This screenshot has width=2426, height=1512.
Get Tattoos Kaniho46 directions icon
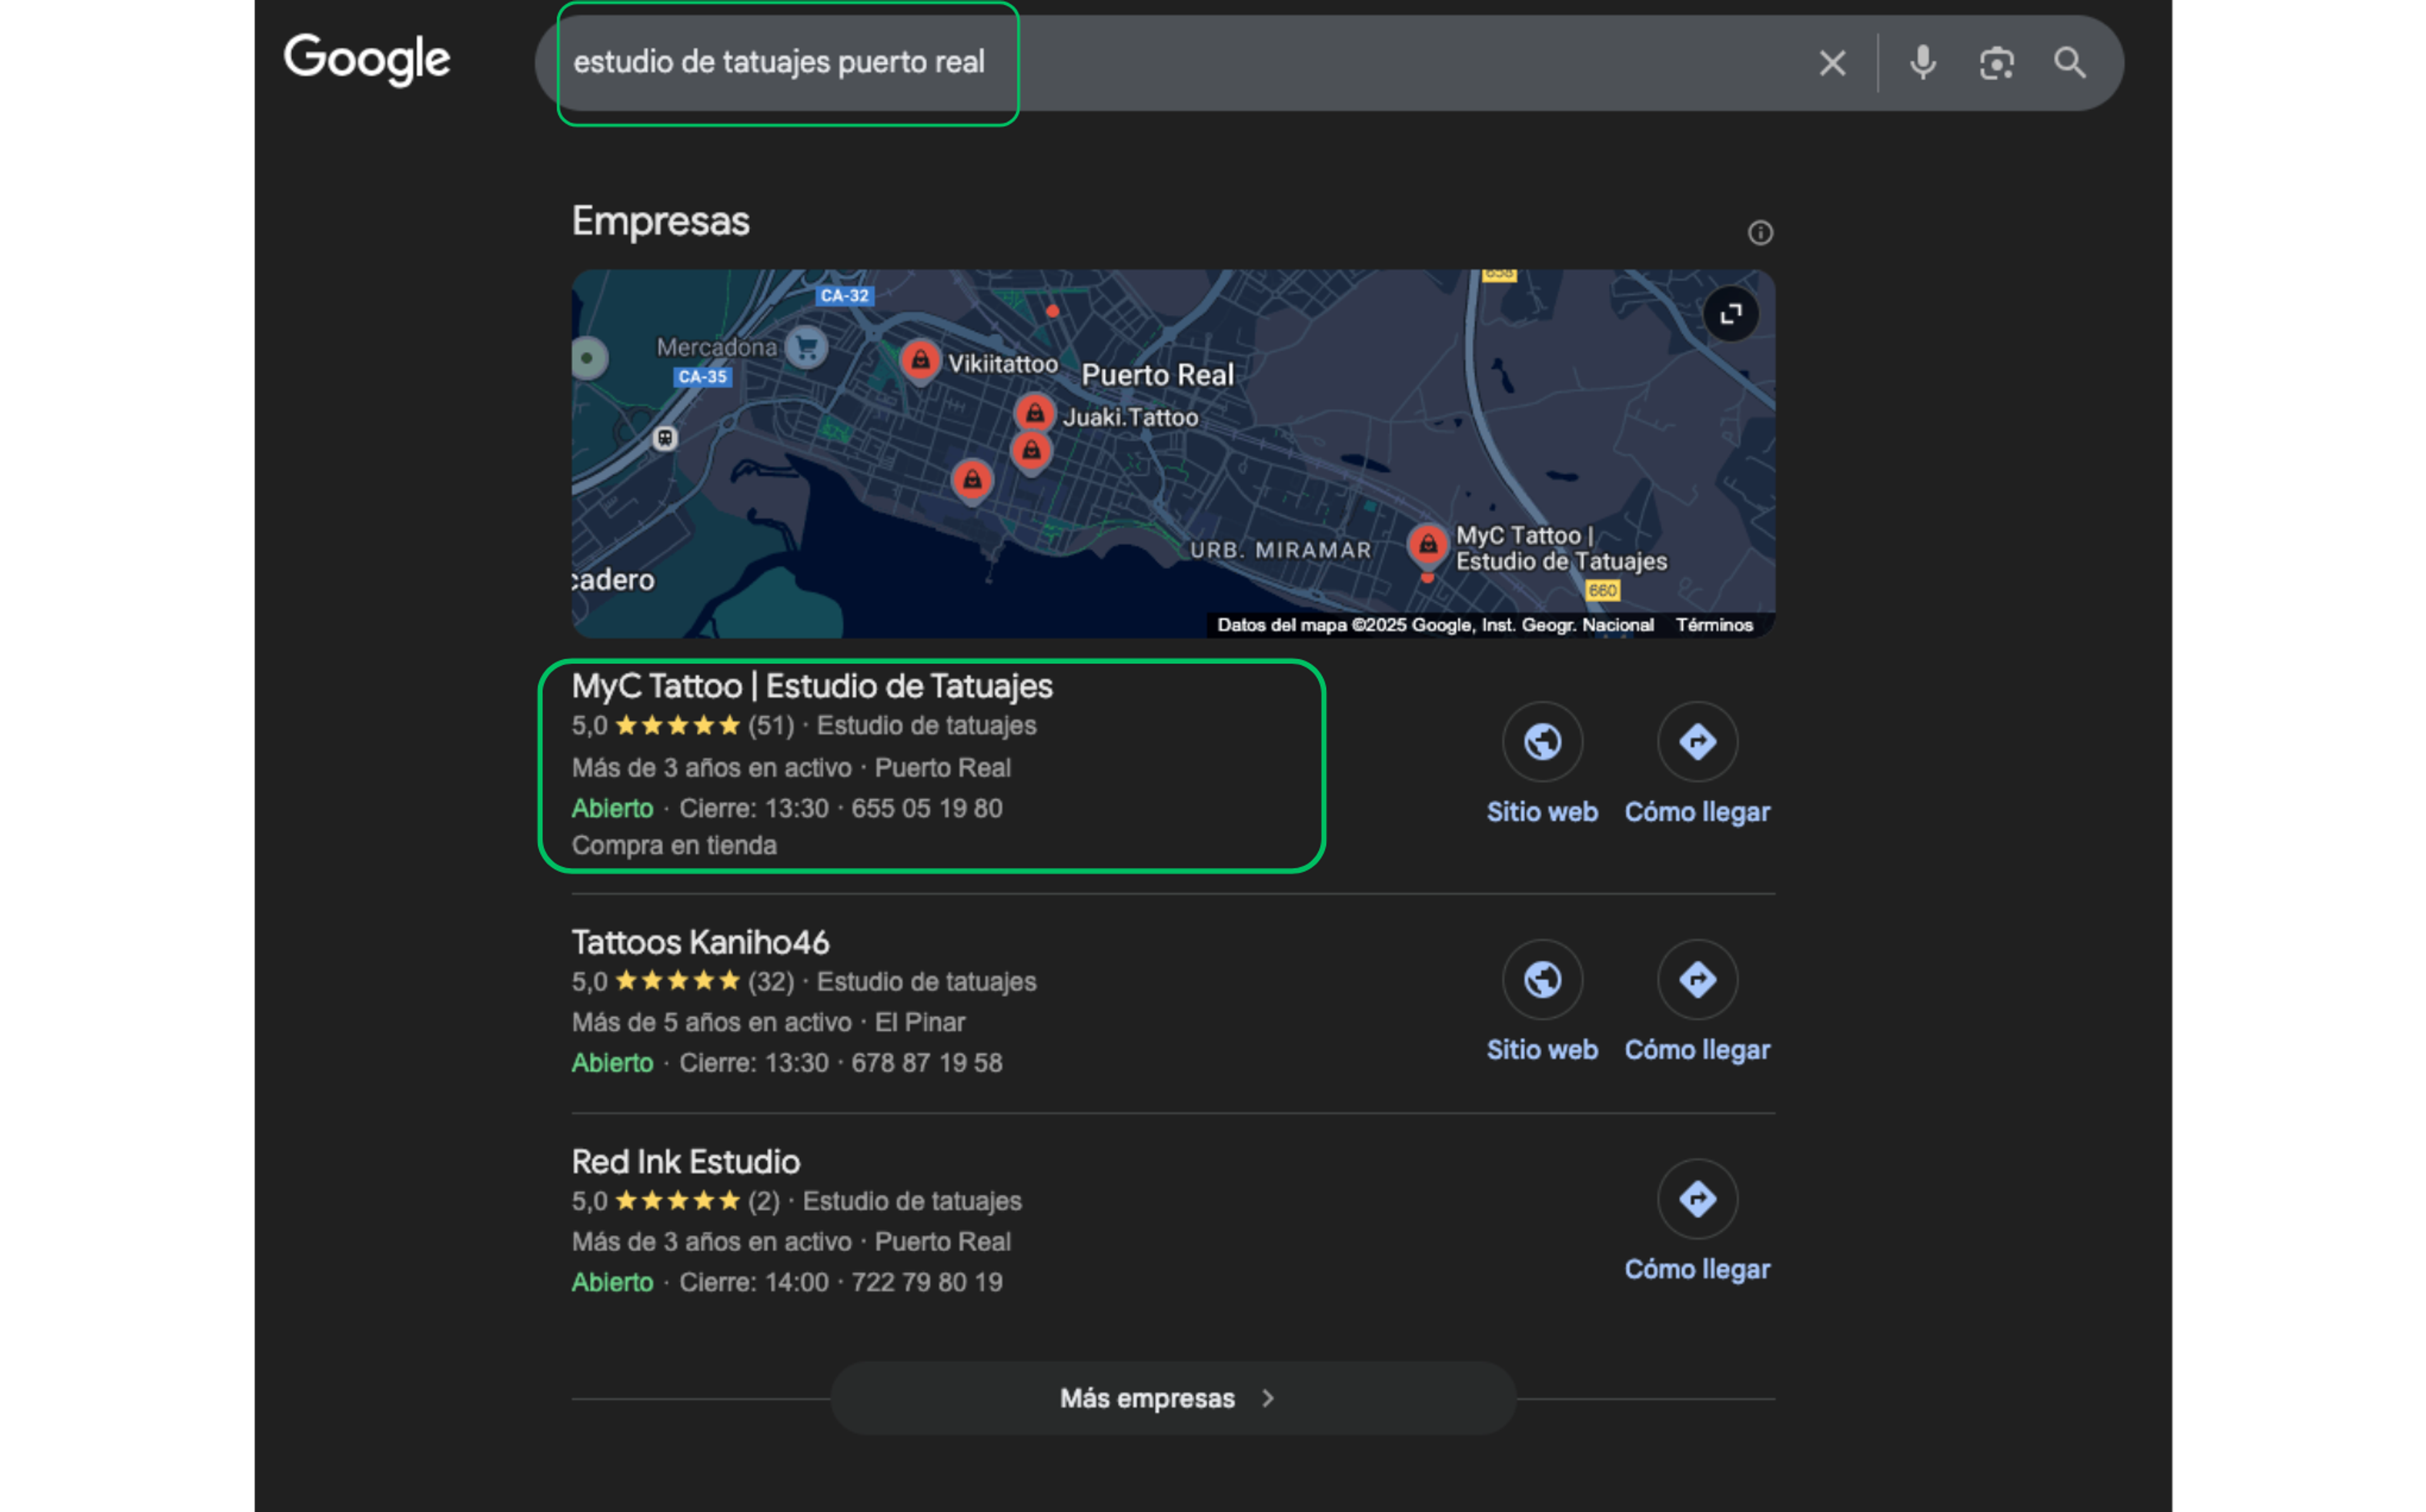pos(1697,979)
